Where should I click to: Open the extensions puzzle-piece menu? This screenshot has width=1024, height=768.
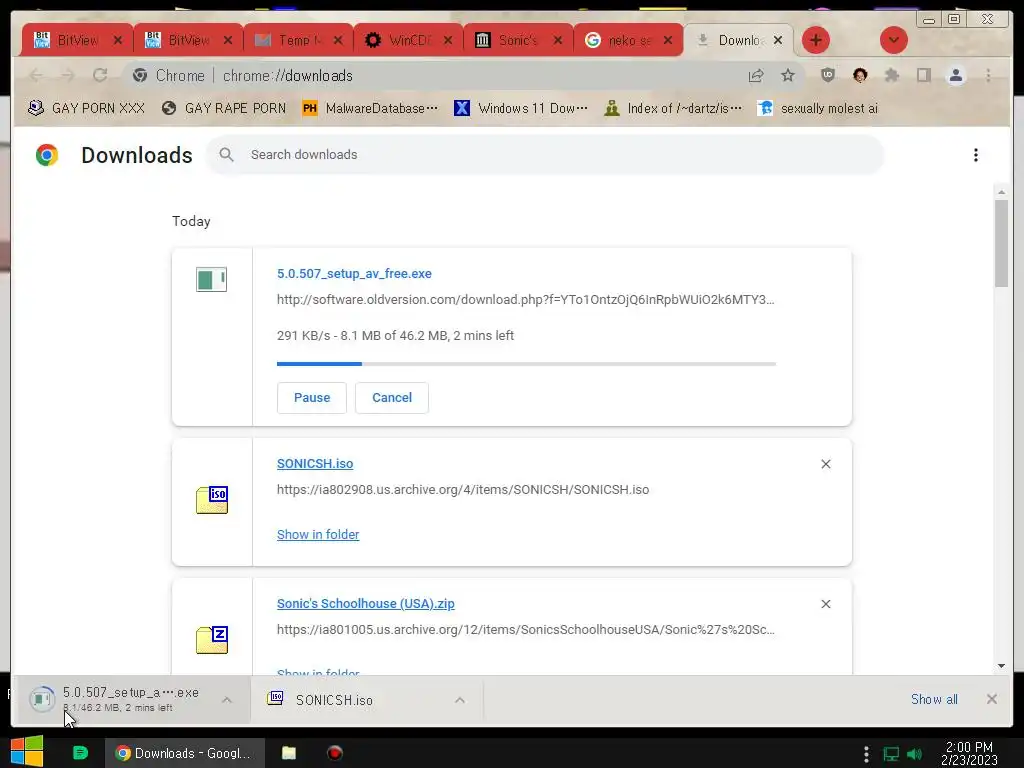pos(891,76)
